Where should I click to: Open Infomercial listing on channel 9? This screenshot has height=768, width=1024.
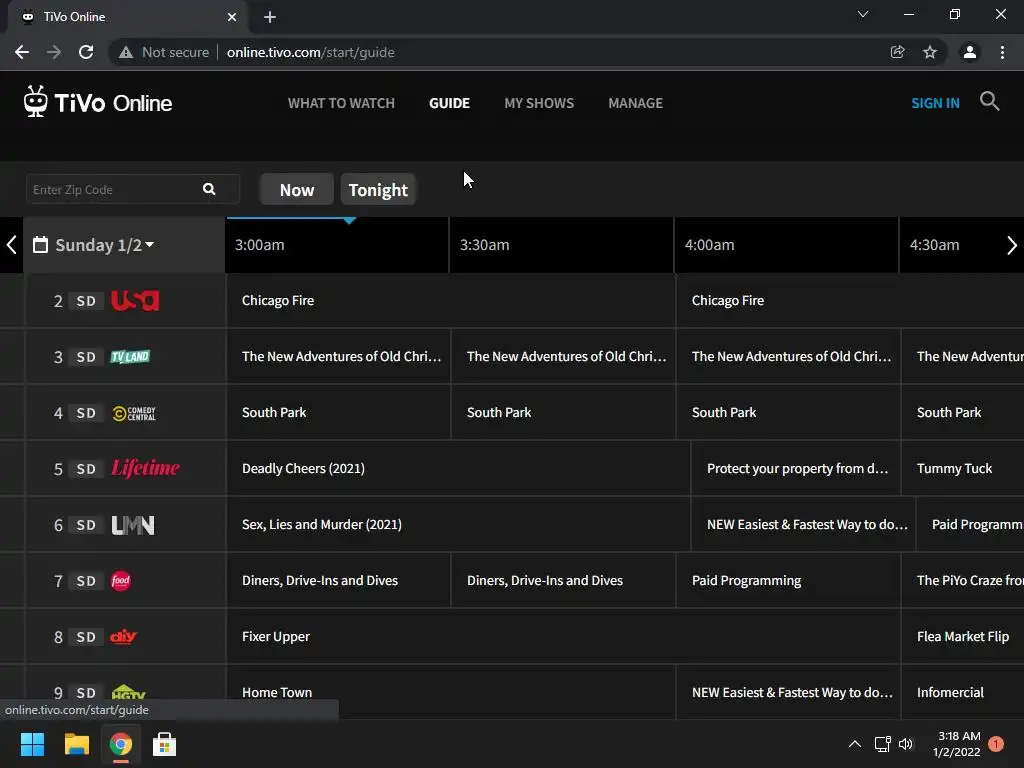click(963, 692)
